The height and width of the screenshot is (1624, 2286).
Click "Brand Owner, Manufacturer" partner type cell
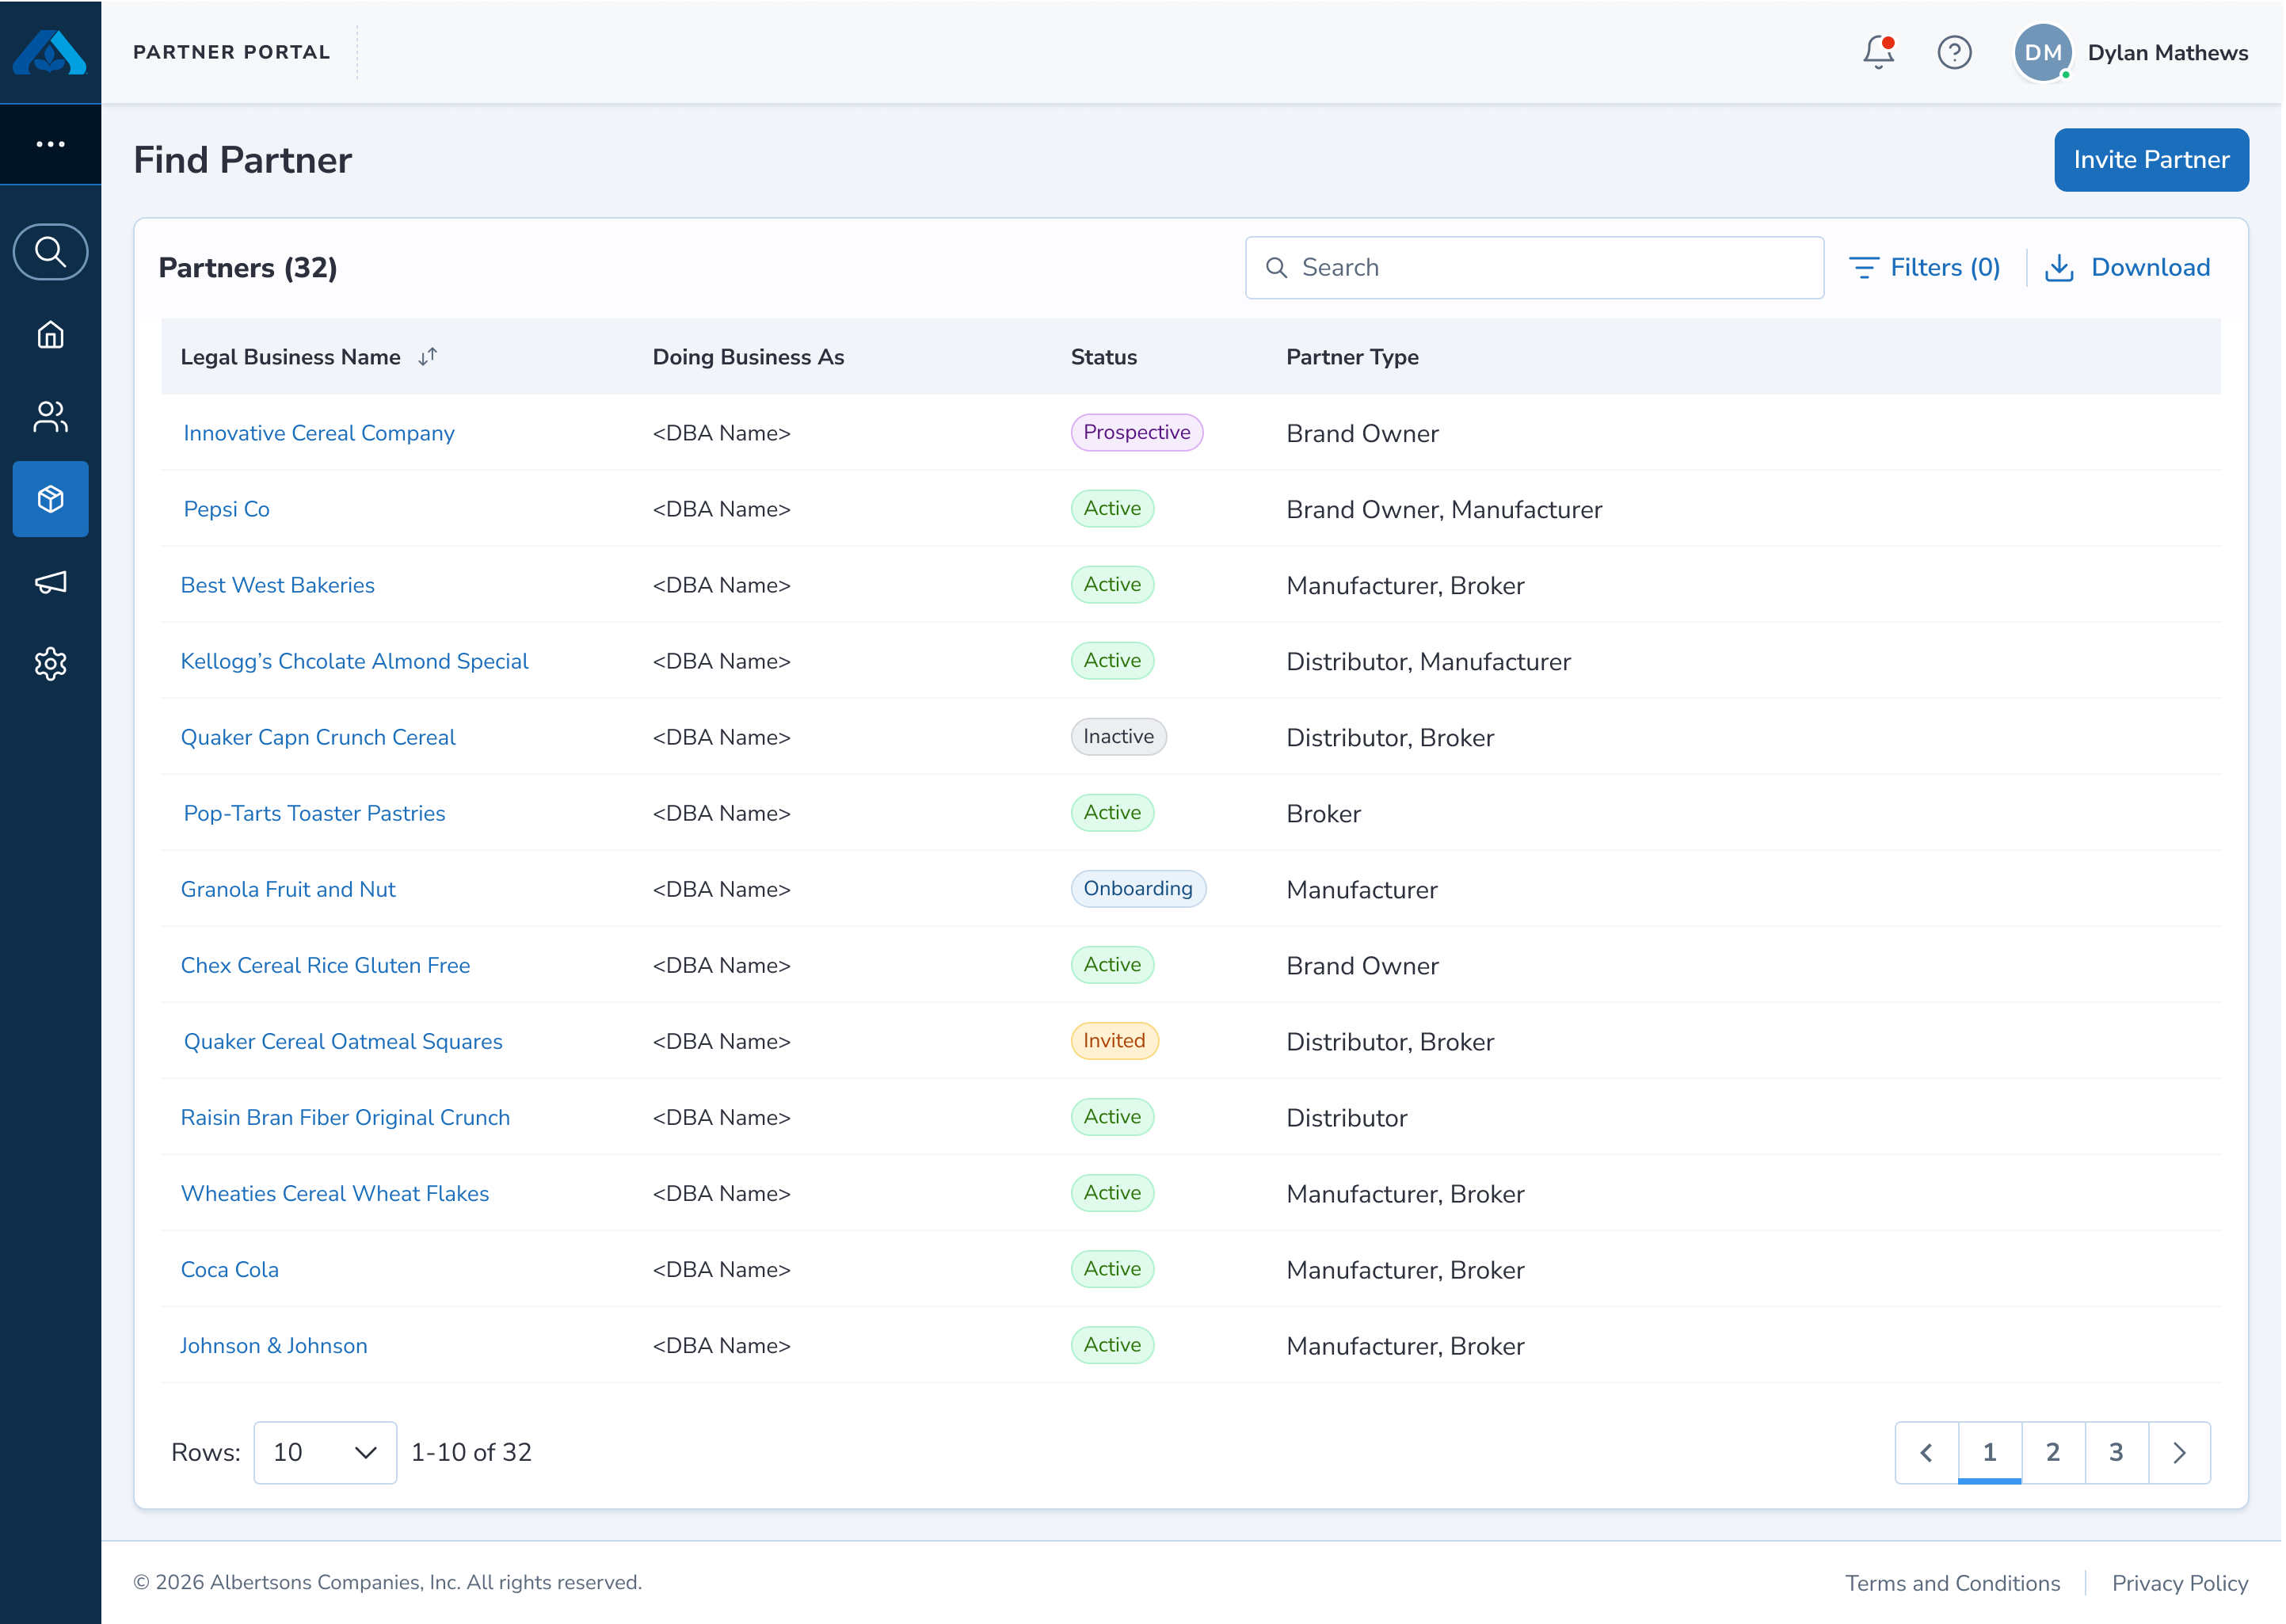[1444, 510]
